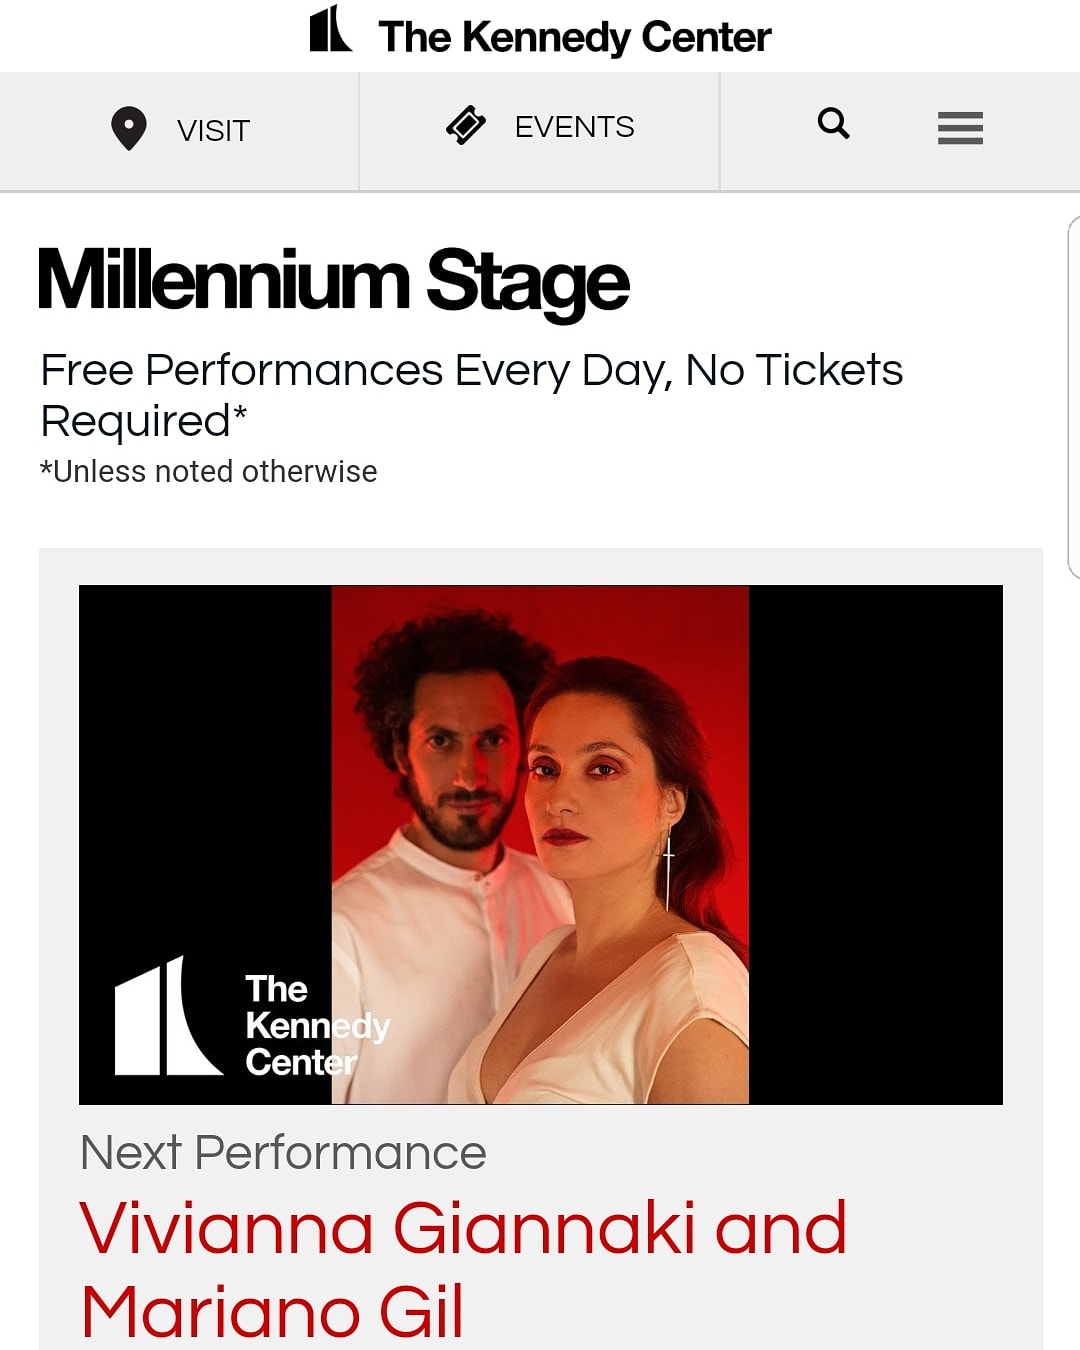Click the location pin icon beside Visit
The width and height of the screenshot is (1080, 1350).
(129, 129)
